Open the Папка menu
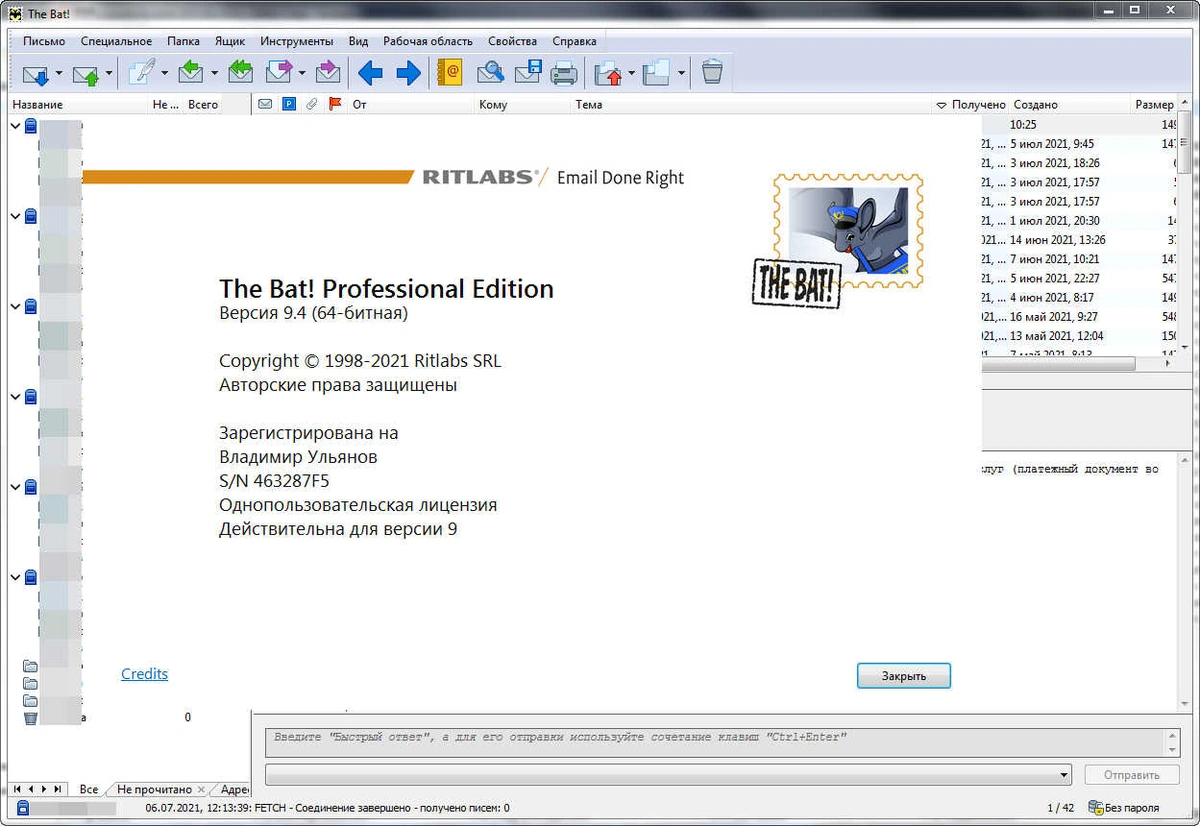Image resolution: width=1200 pixels, height=826 pixels. click(184, 41)
